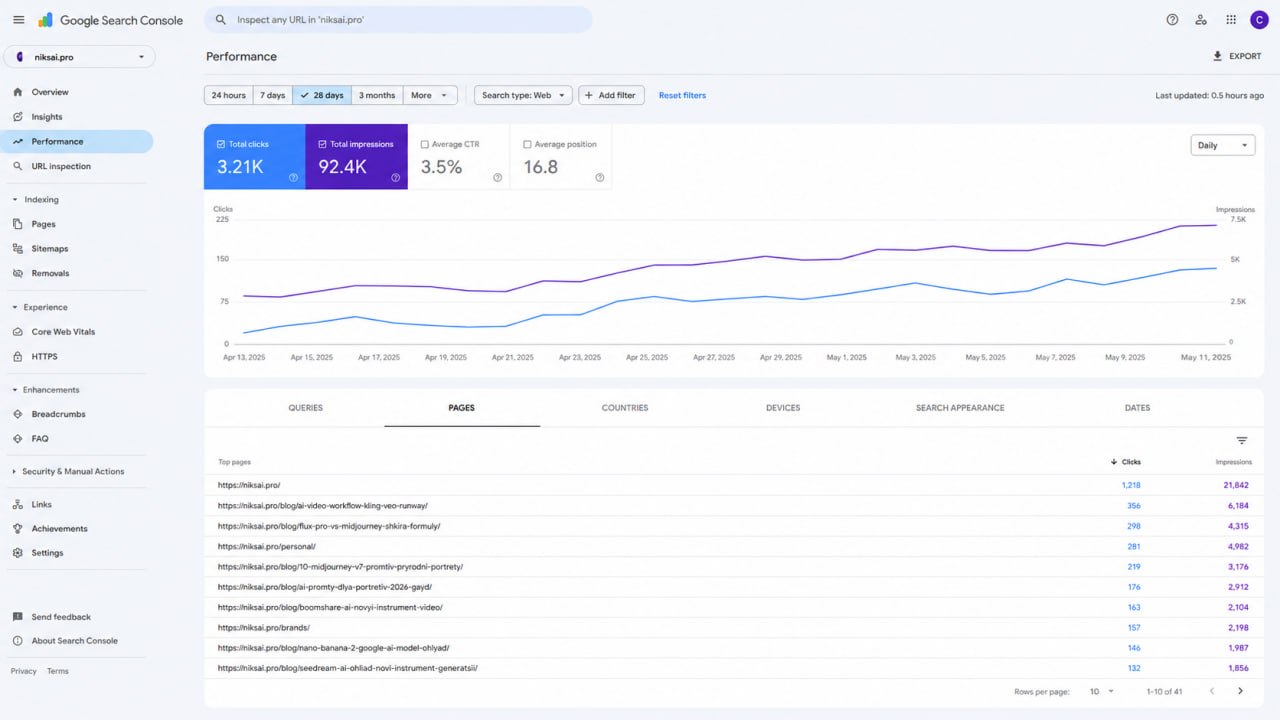The width and height of the screenshot is (1280, 720).
Task: Open the Google apps grid icon
Action: click(x=1231, y=20)
